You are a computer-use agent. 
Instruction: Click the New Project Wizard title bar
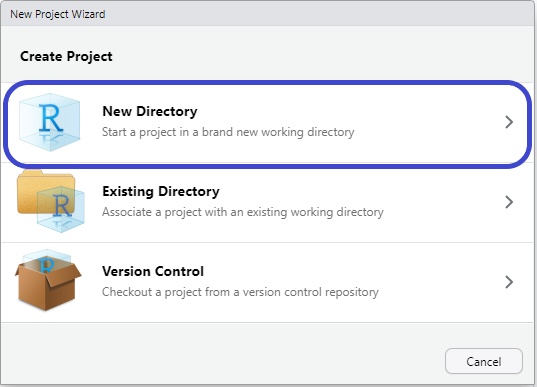tap(268, 14)
